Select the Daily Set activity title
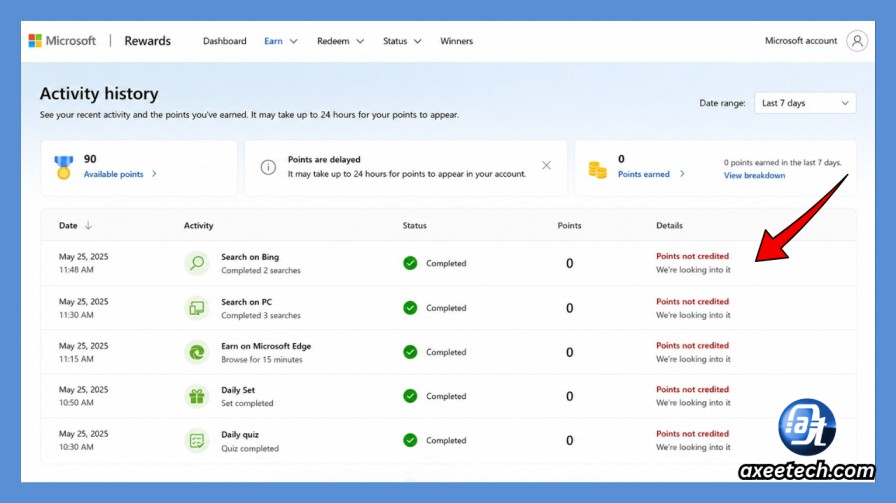Image resolution: width=896 pixels, height=503 pixels. pyautogui.click(x=238, y=390)
